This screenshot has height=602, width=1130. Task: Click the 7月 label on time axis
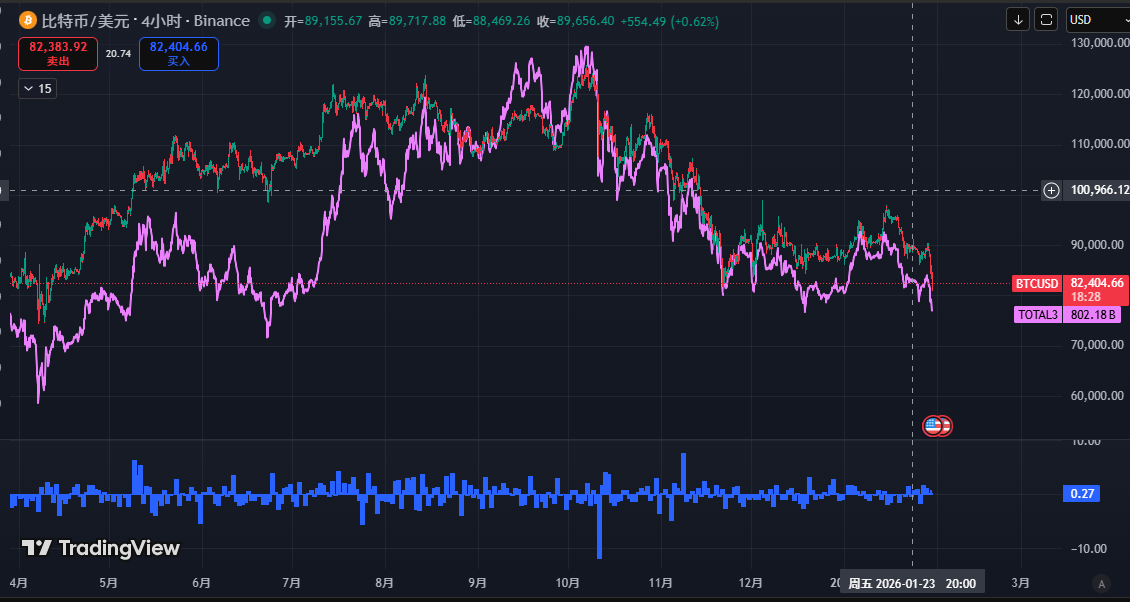292,583
